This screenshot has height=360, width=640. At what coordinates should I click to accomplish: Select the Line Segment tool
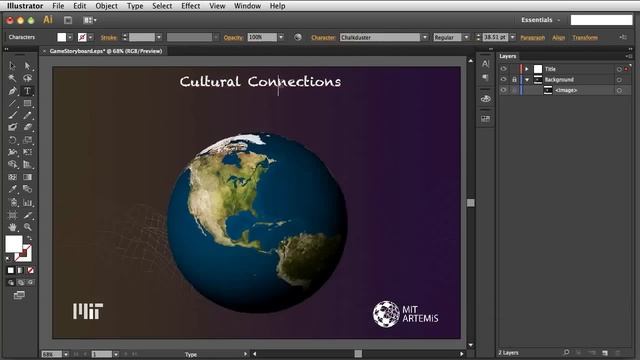pyautogui.click(x=12, y=103)
